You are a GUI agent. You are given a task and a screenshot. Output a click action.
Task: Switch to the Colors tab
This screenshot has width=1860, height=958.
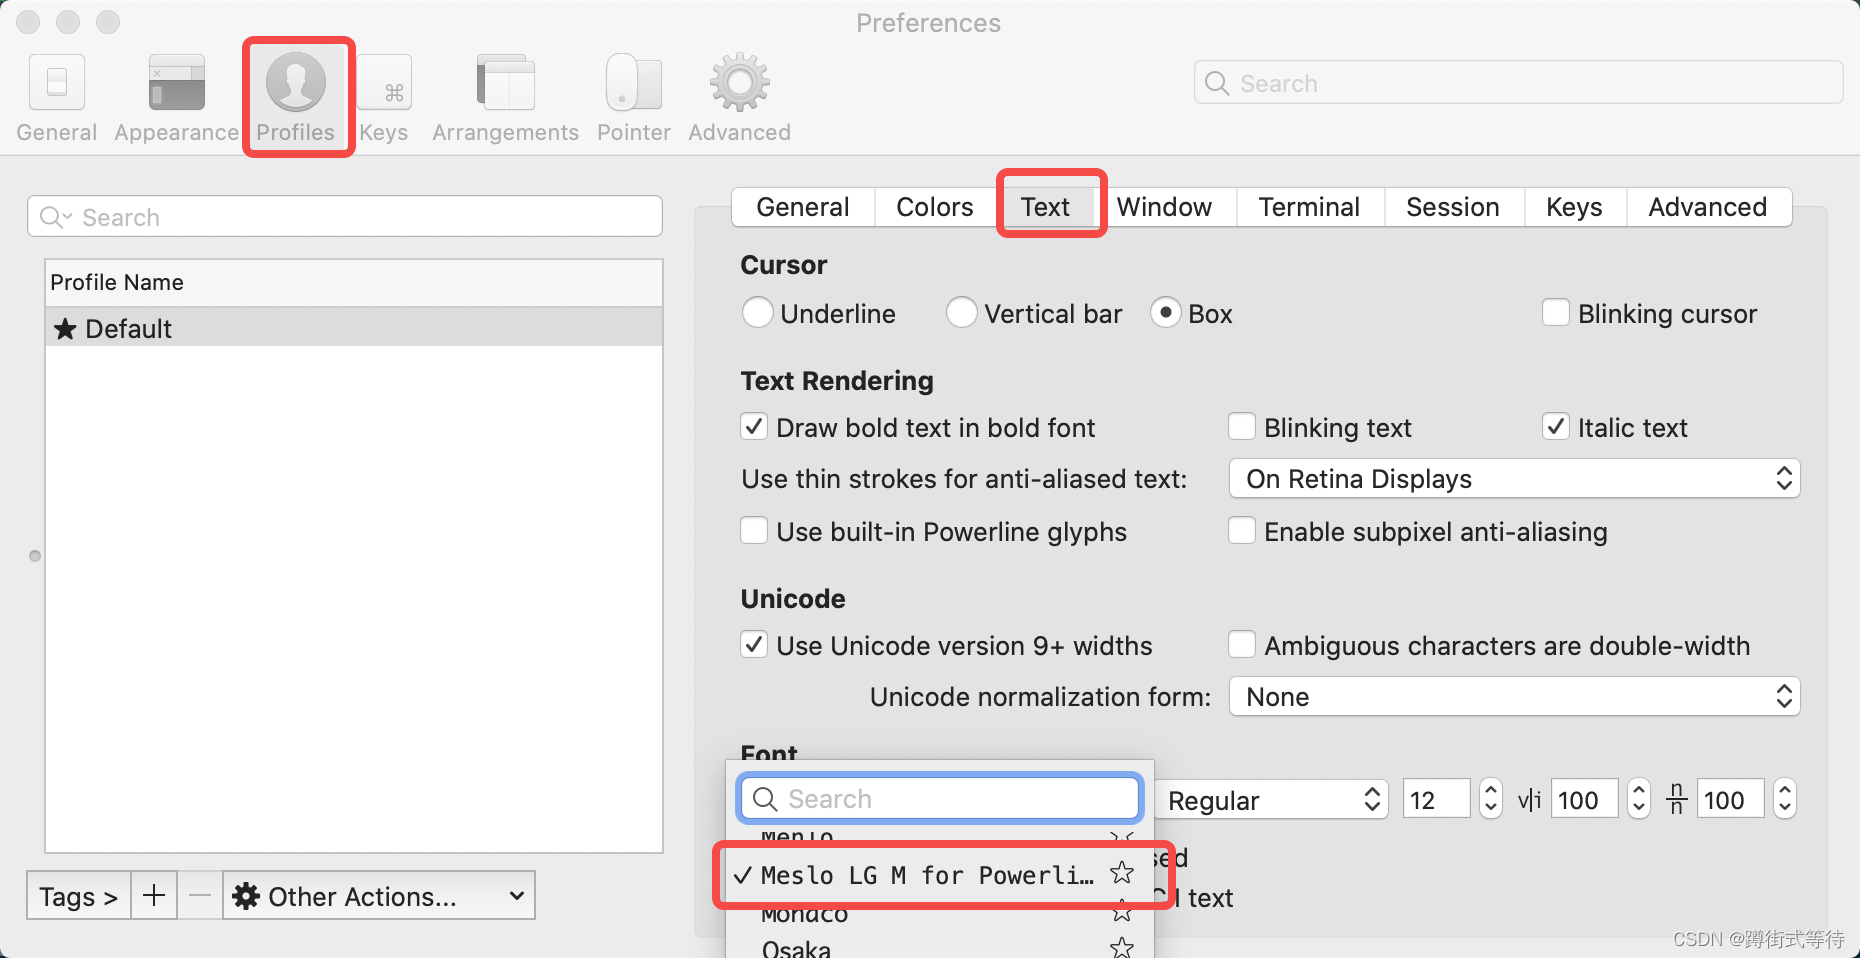pyautogui.click(x=935, y=207)
